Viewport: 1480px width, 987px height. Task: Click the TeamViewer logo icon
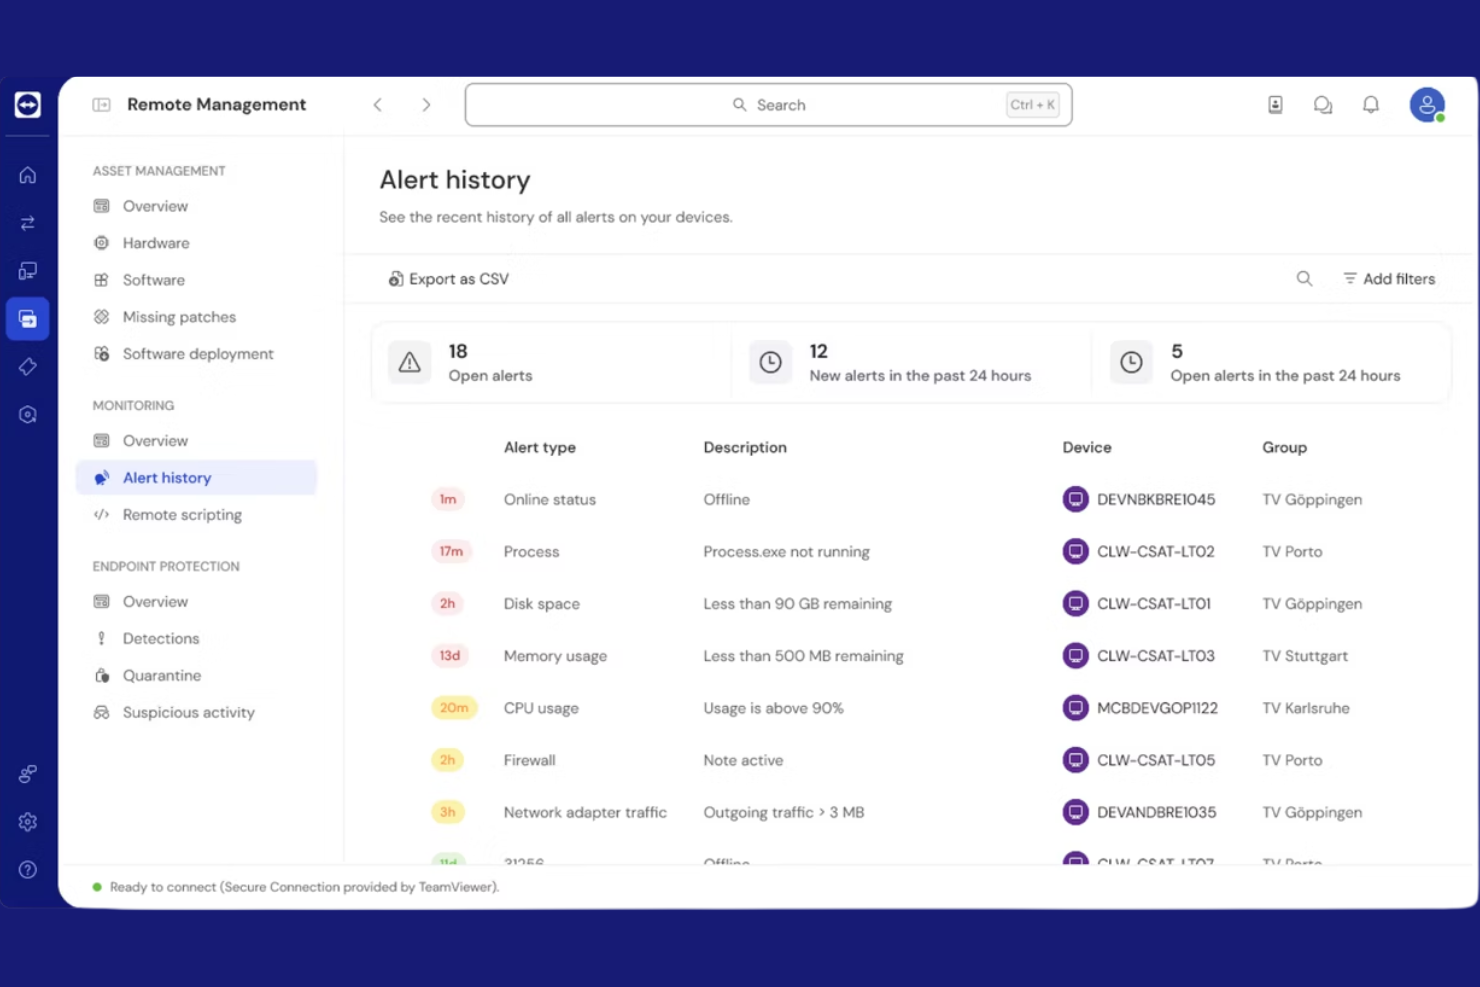(28, 105)
